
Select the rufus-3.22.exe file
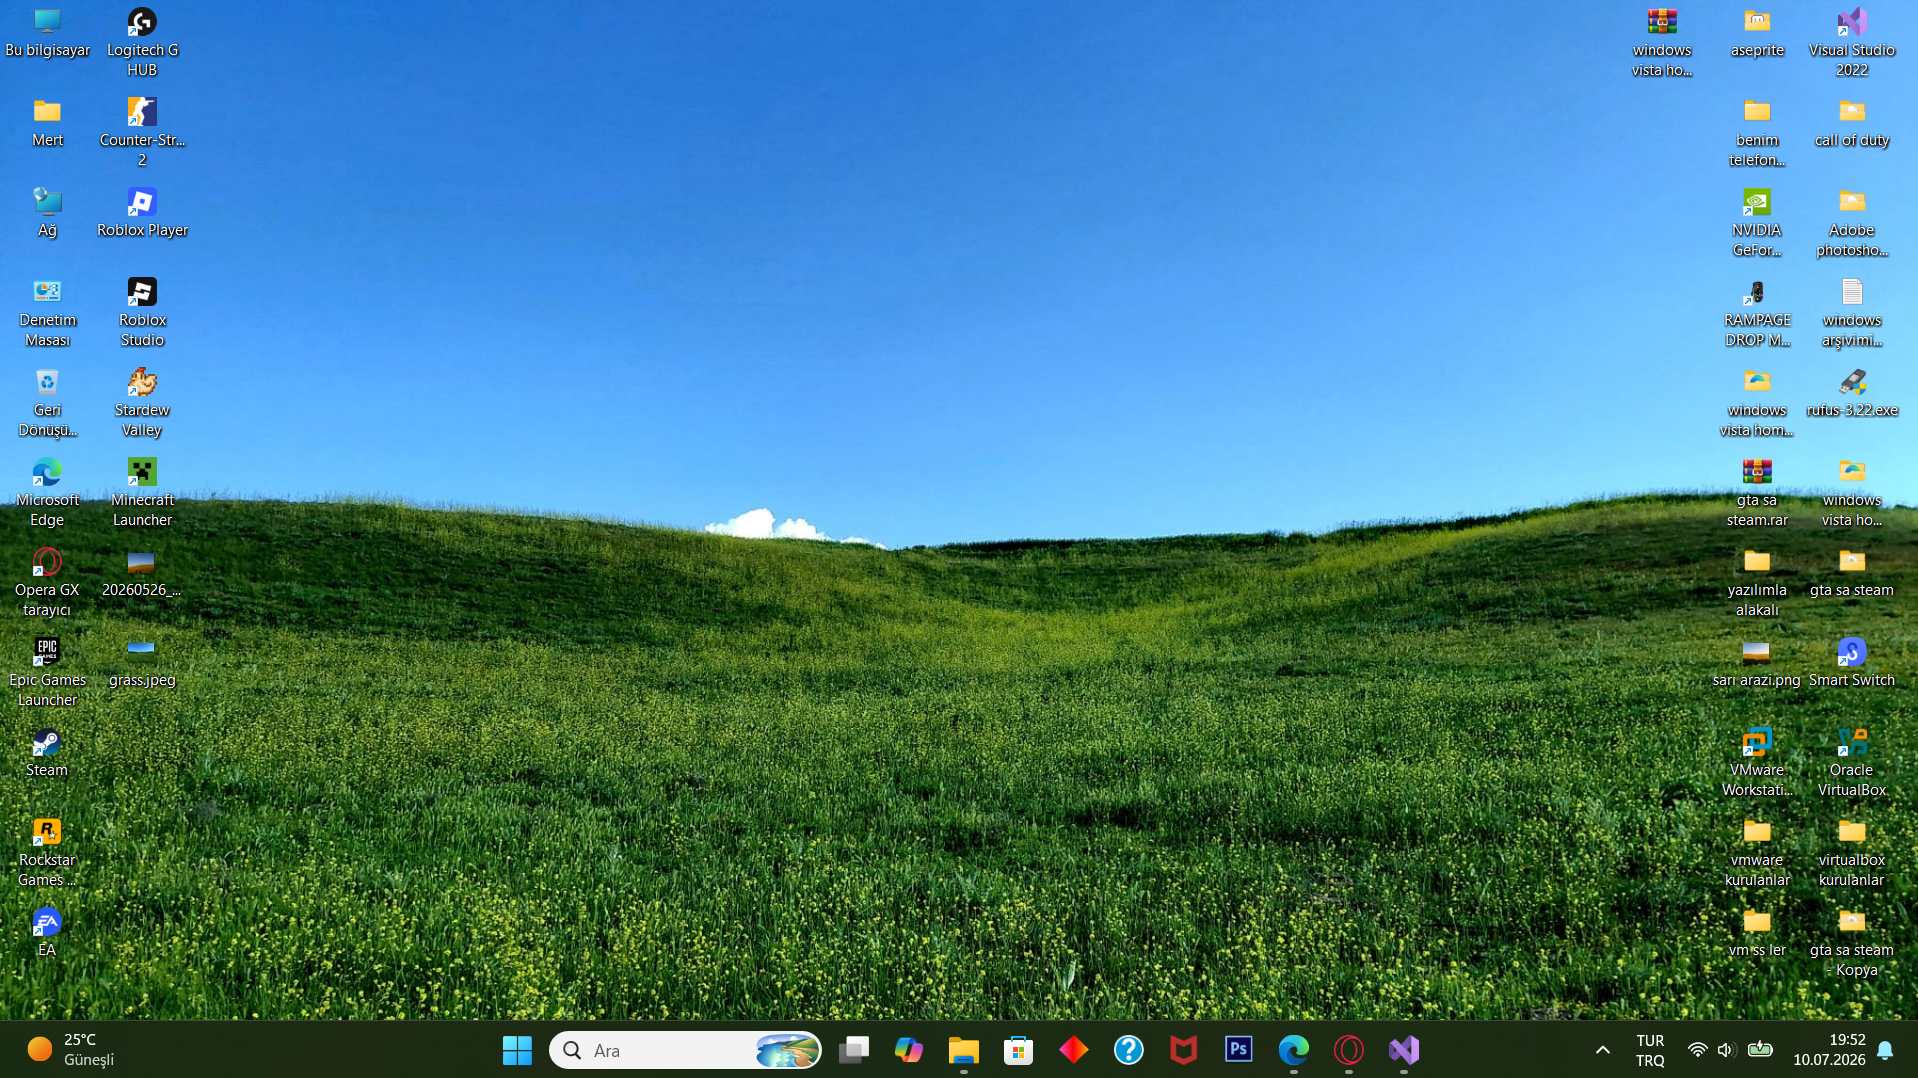pos(1852,394)
